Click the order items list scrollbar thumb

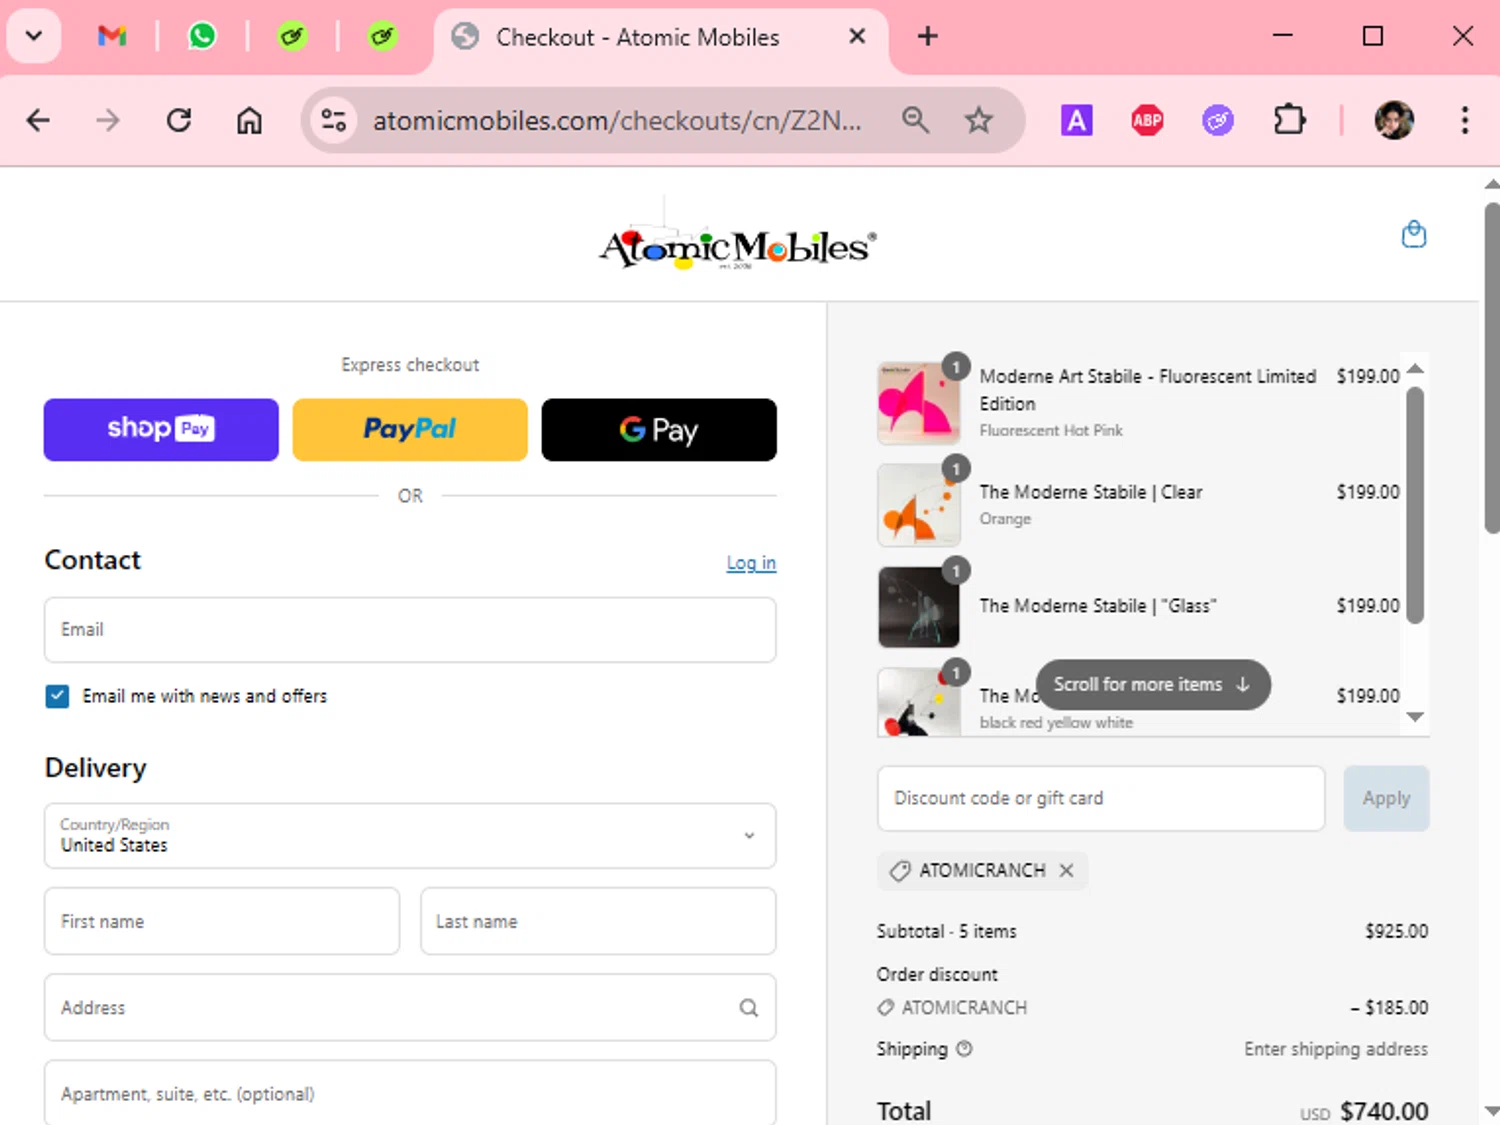pyautogui.click(x=1415, y=505)
